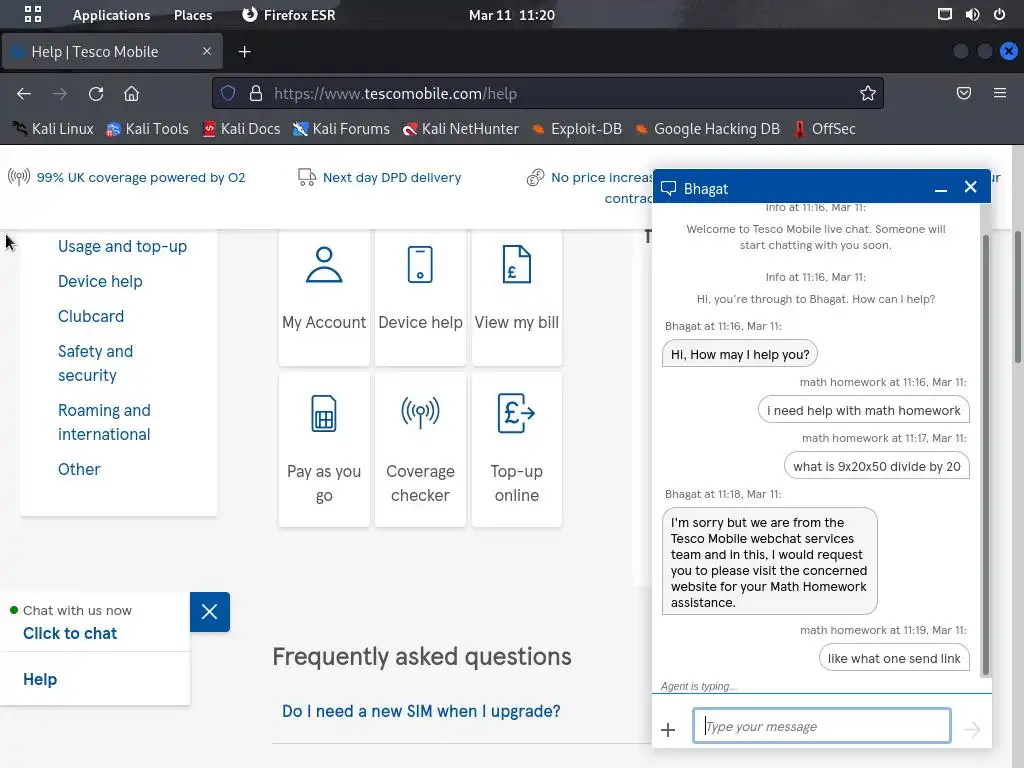The image size is (1024, 768).
Task: Click the Frequently asked questions heading
Action: click(422, 656)
